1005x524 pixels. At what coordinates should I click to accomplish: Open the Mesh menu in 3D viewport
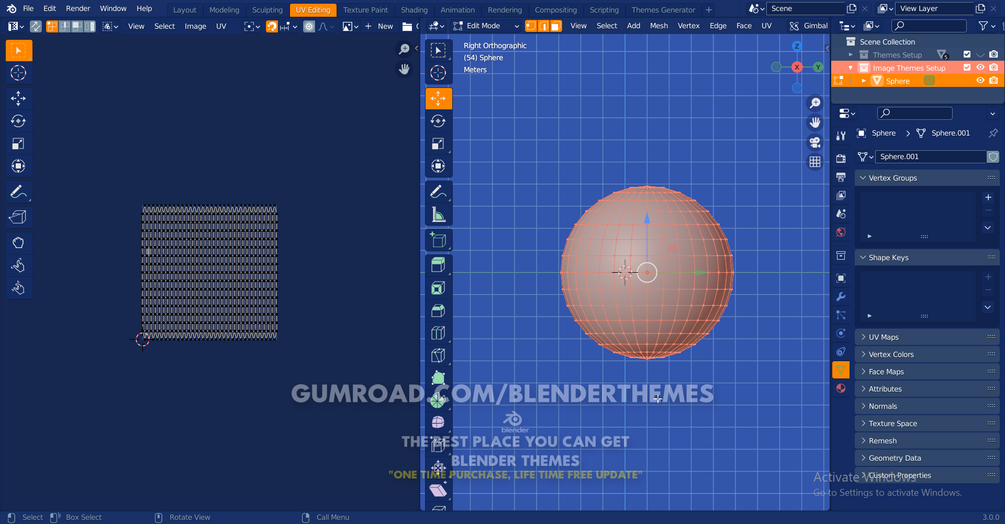(659, 26)
